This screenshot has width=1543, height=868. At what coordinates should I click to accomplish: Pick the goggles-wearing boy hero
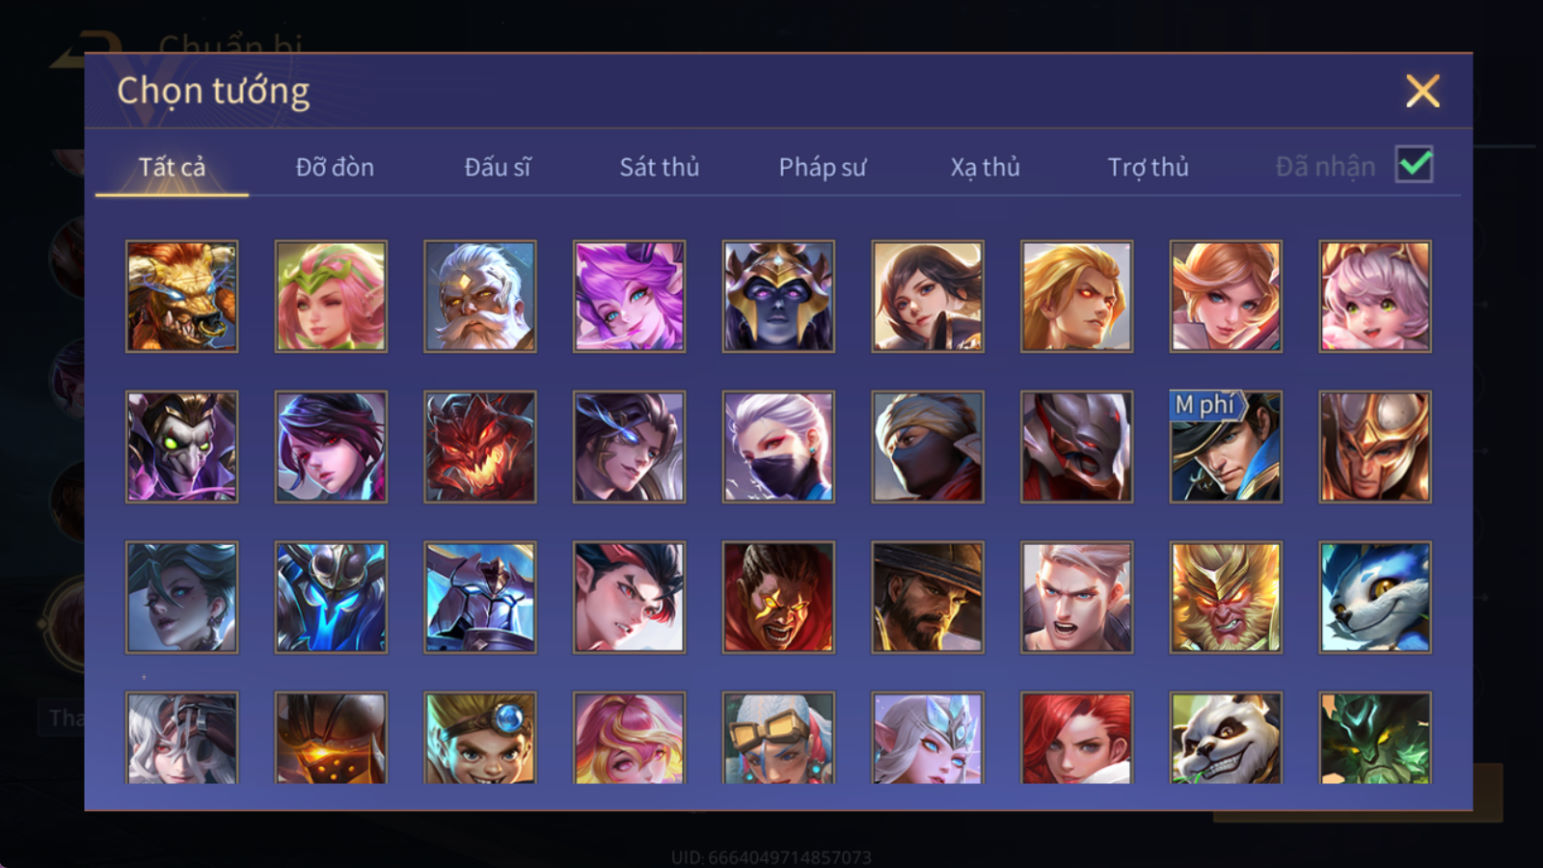pyautogui.click(x=480, y=738)
